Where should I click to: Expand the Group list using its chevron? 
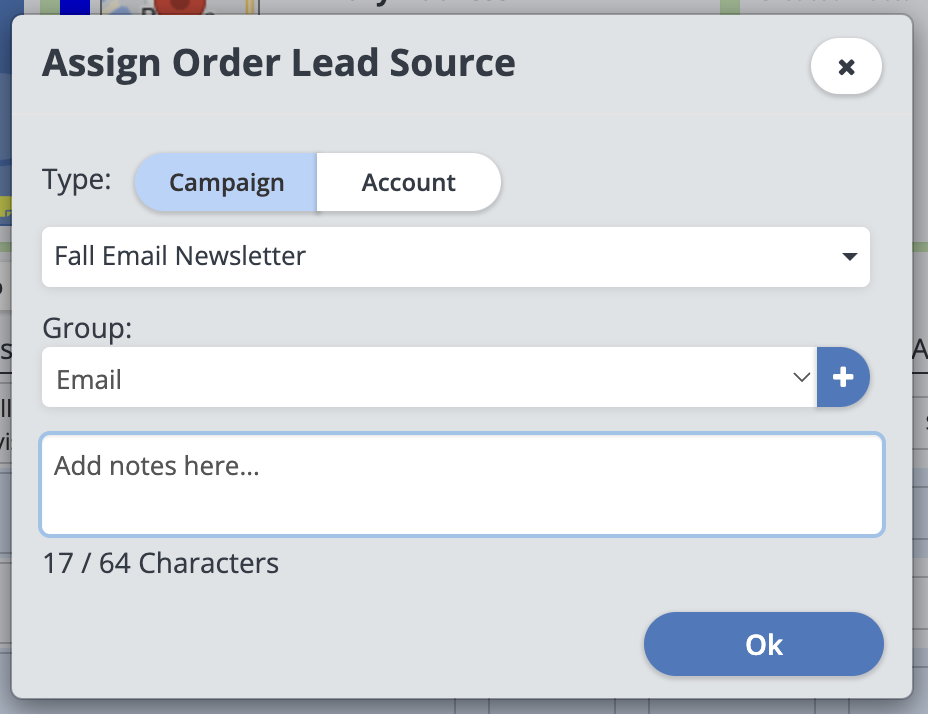[x=801, y=378]
